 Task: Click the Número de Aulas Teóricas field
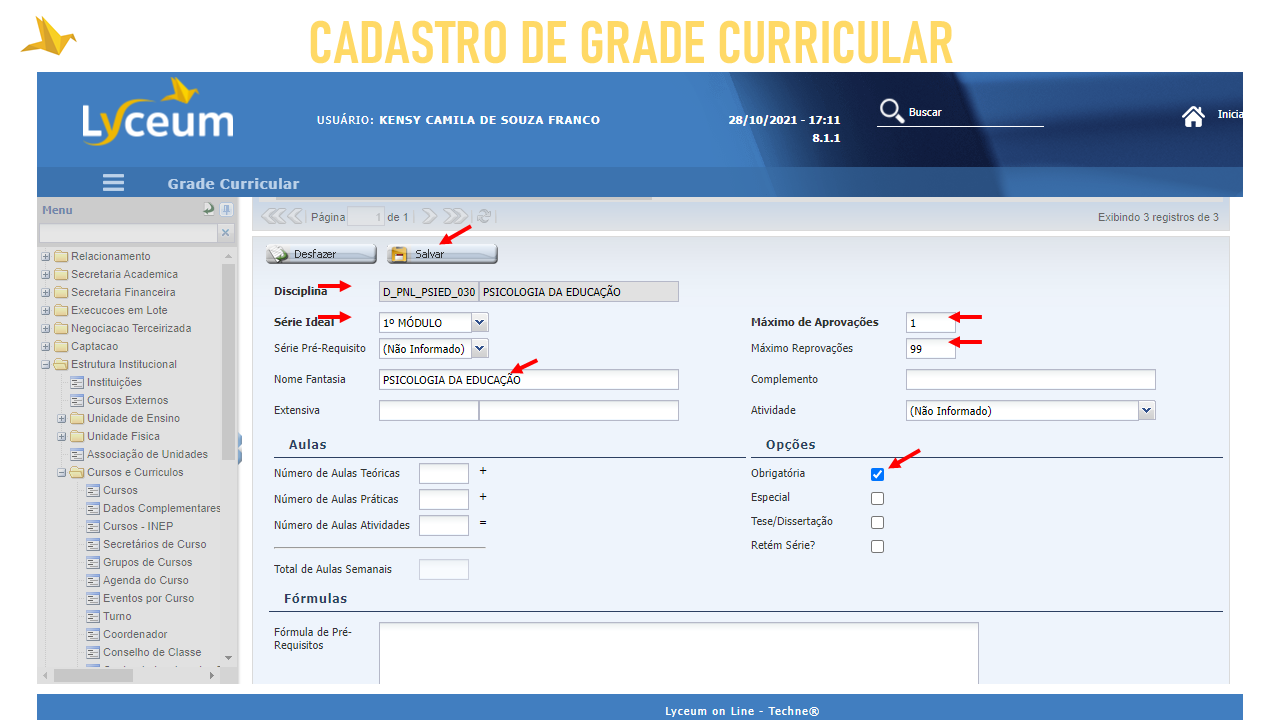(444, 474)
